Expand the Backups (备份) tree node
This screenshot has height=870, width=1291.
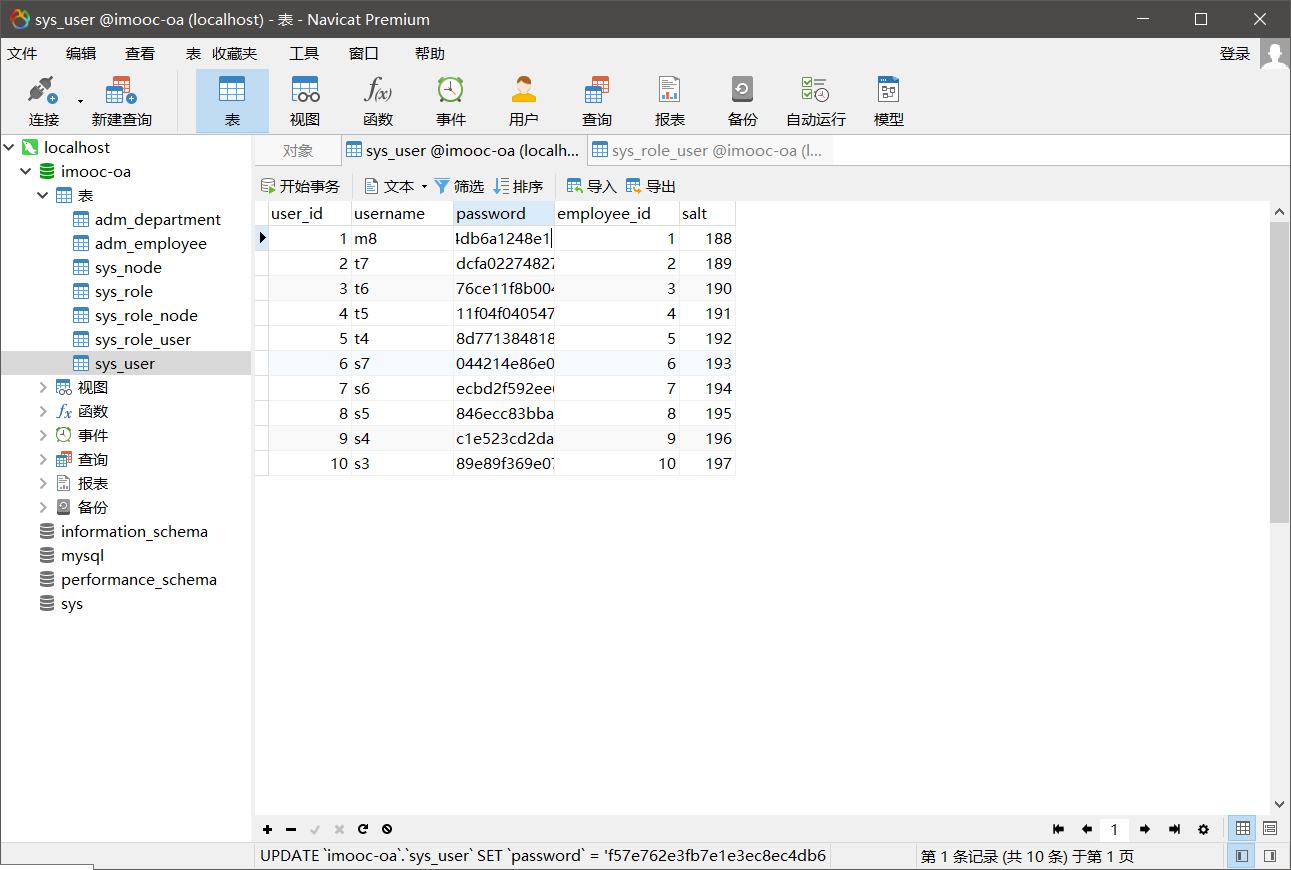[43, 507]
